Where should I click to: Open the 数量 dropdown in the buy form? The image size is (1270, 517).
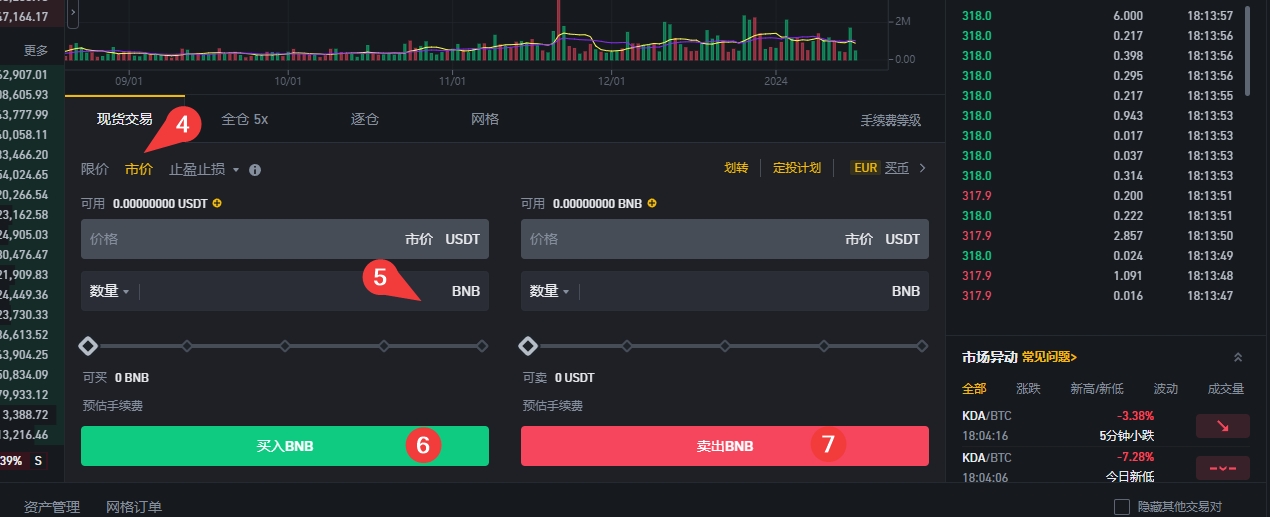coord(109,291)
